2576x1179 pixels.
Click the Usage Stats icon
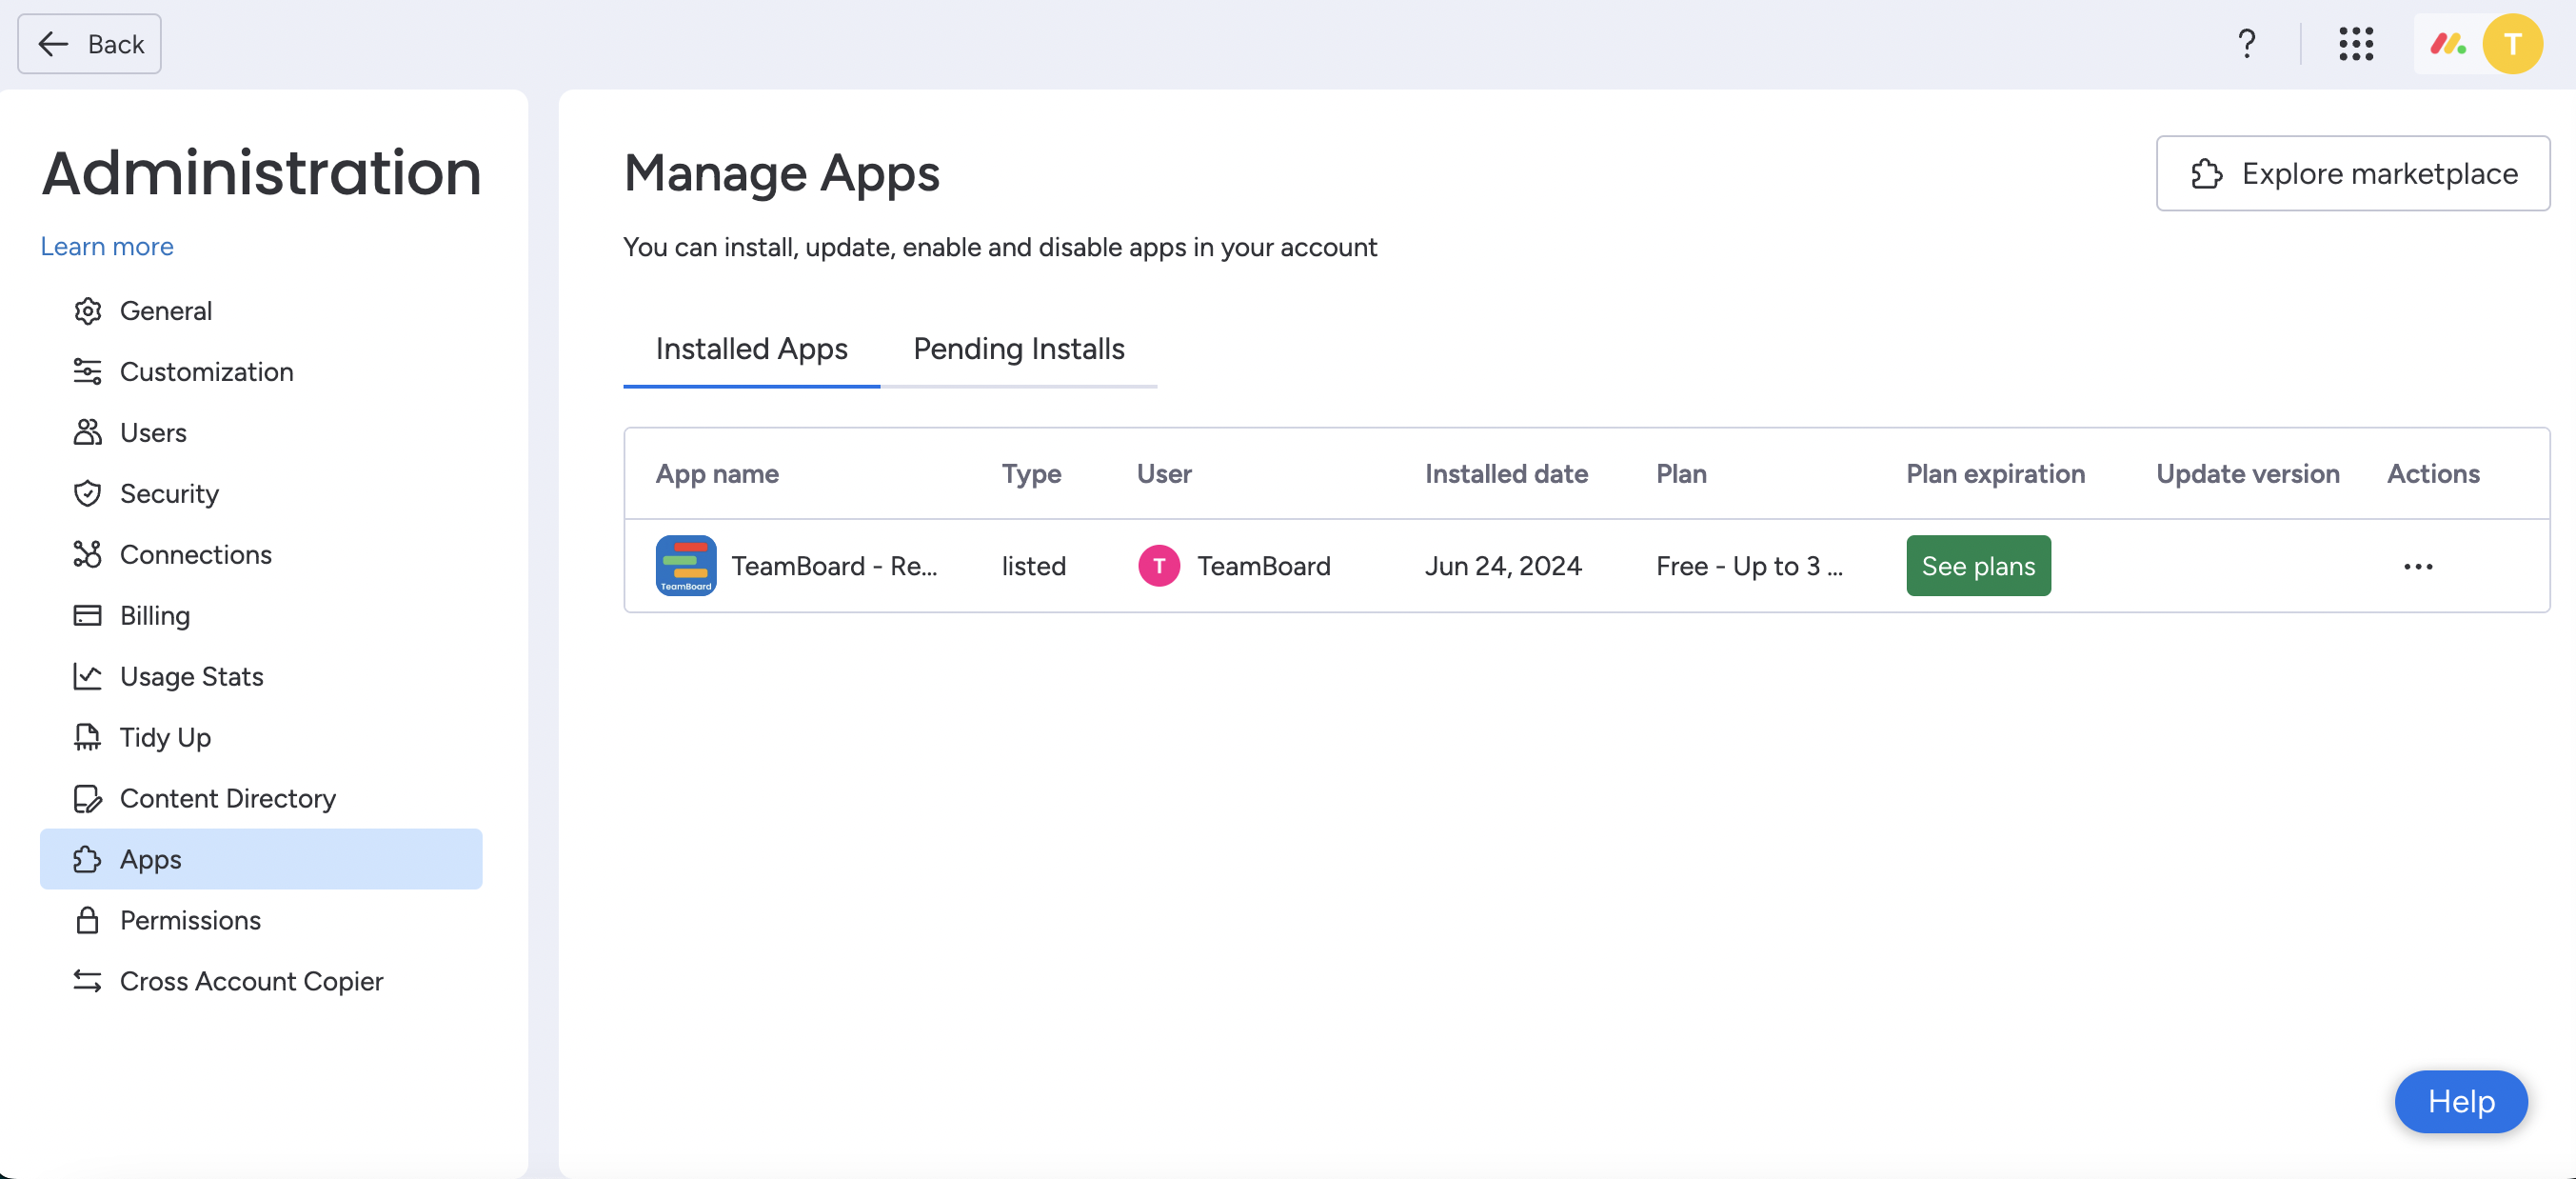click(x=87, y=674)
